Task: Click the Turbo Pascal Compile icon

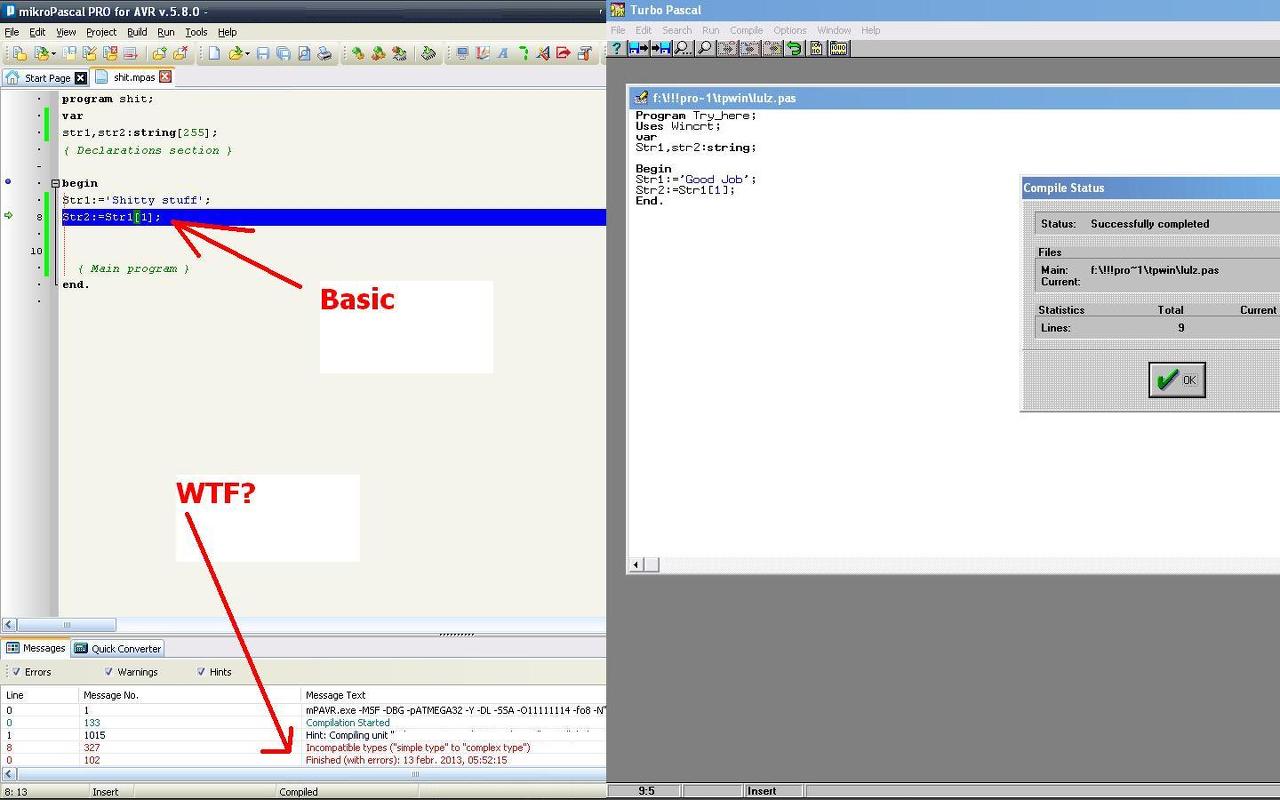Action: click(816, 48)
